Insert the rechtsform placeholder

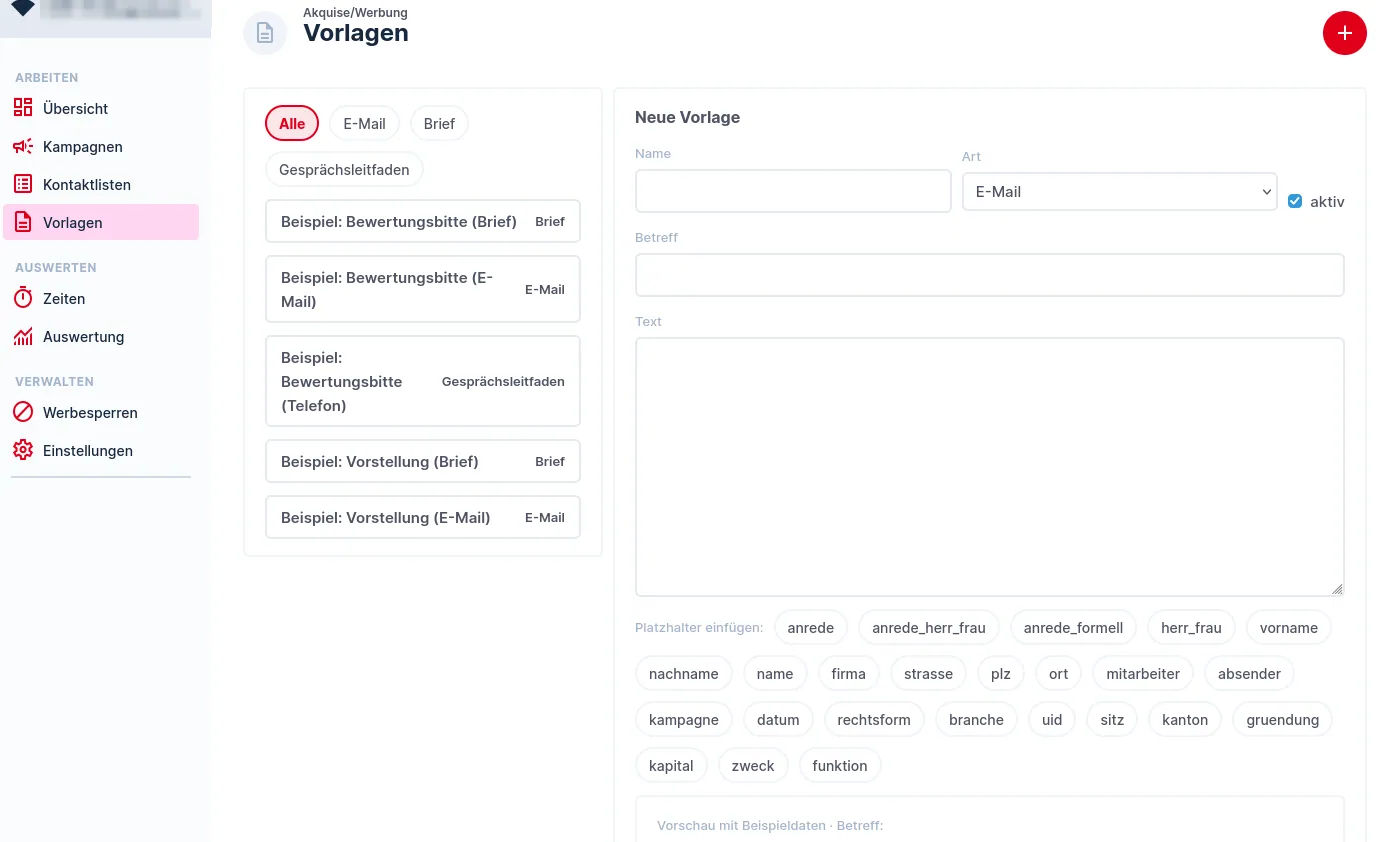(874, 719)
